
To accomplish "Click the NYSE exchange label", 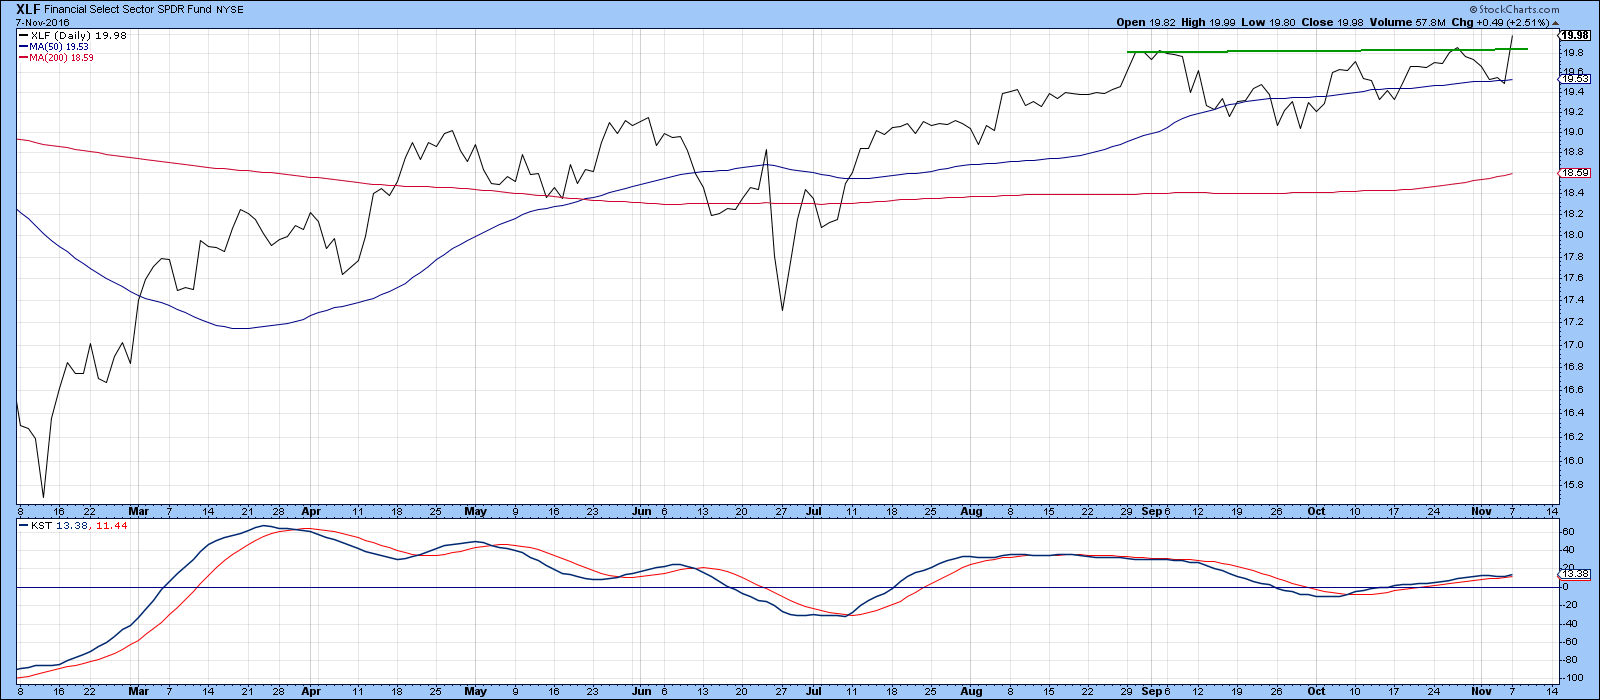I will (x=228, y=10).
